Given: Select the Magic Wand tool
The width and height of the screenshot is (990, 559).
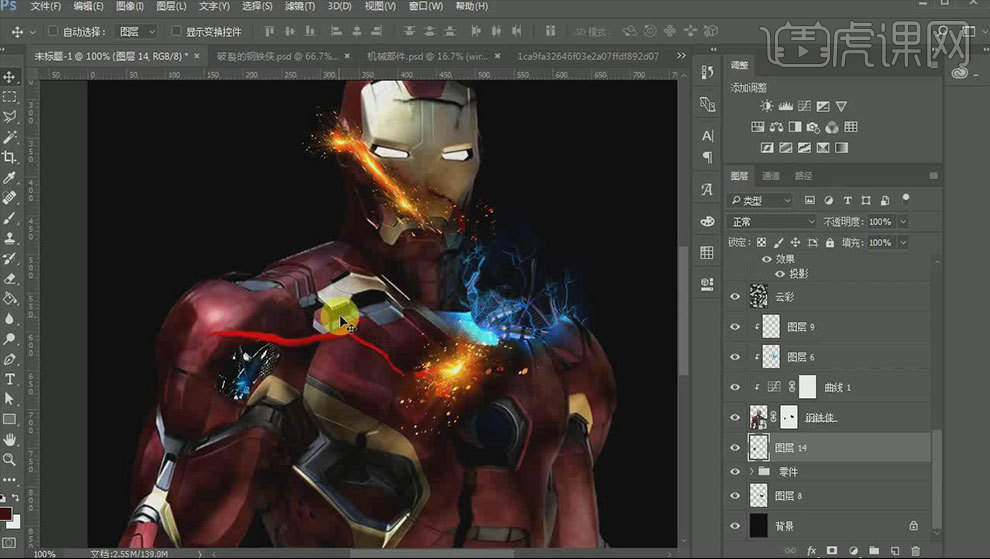Looking at the screenshot, I should 10,137.
